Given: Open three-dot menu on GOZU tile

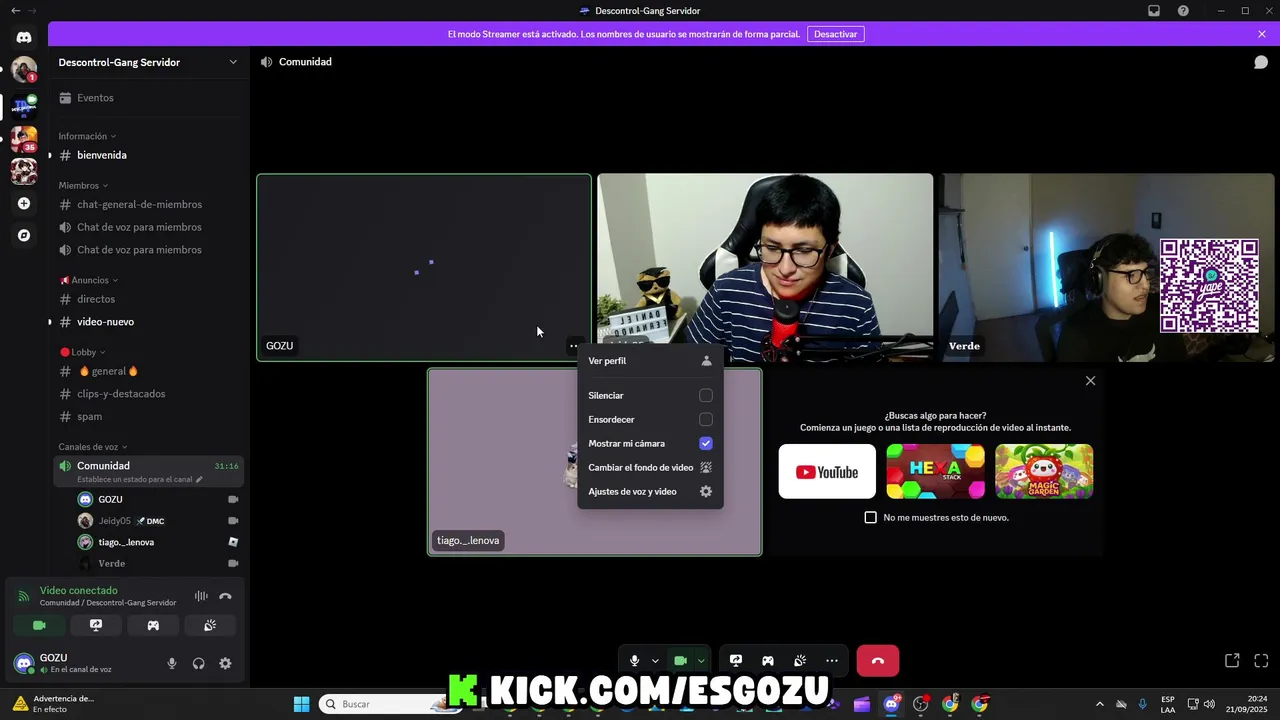Looking at the screenshot, I should 573,346.
